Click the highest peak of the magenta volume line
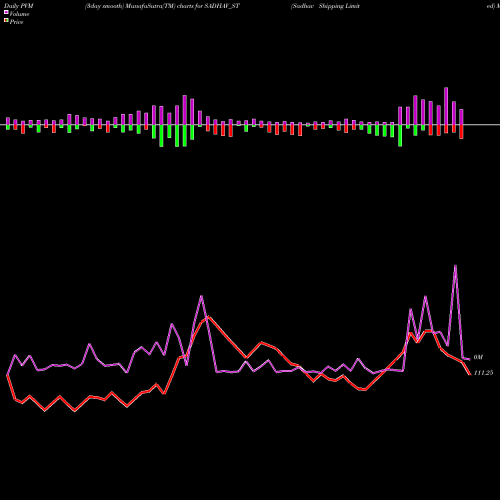500x500 pixels. [455, 266]
